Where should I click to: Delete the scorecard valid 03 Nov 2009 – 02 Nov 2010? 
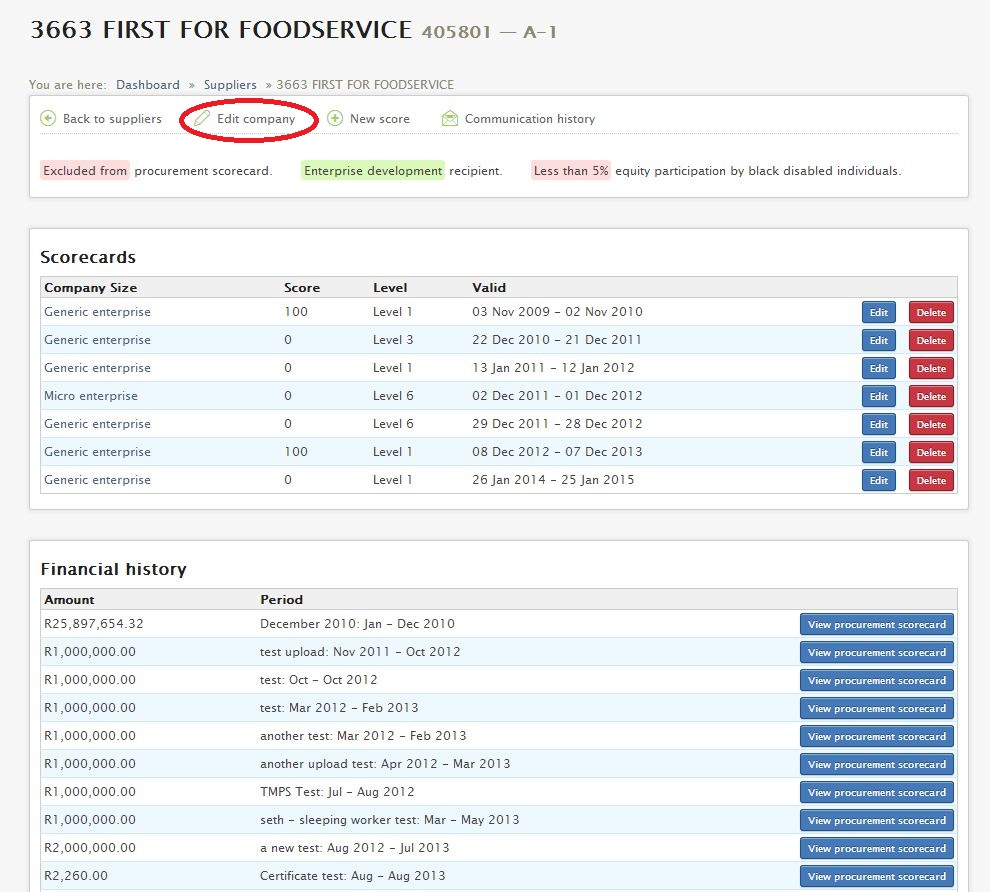931,312
